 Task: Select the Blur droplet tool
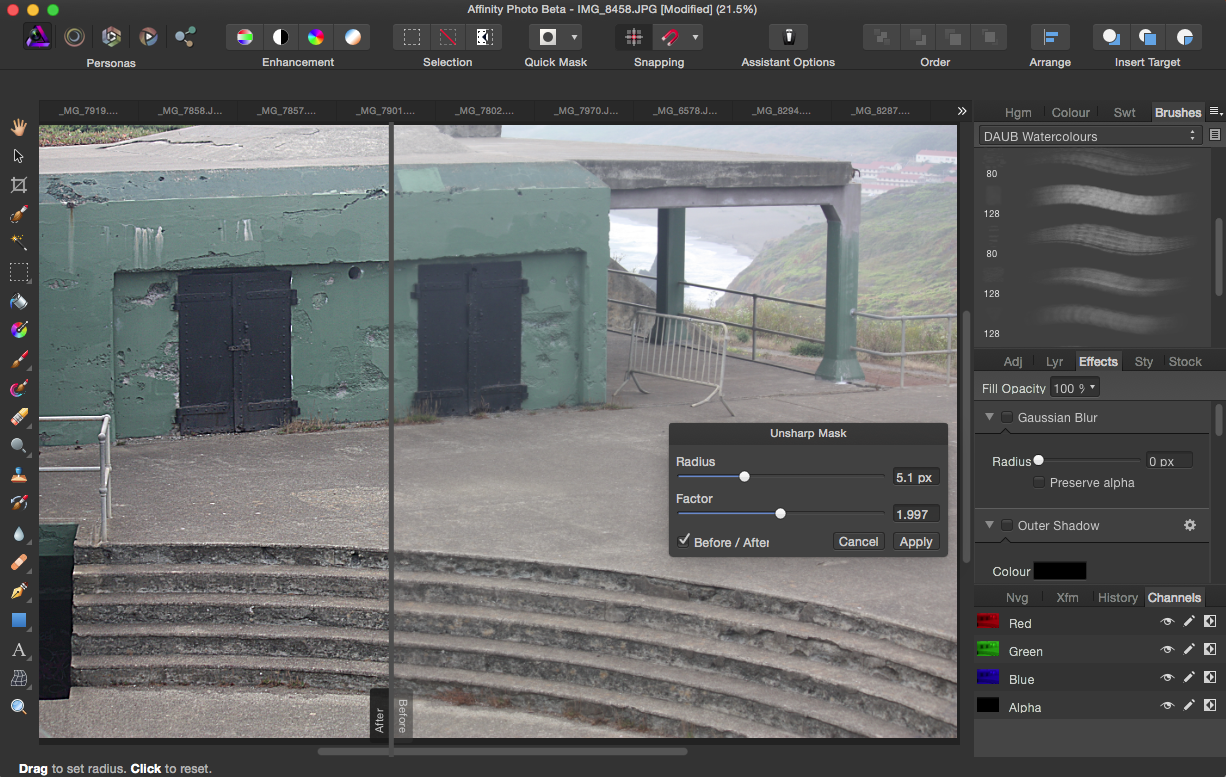click(x=18, y=533)
